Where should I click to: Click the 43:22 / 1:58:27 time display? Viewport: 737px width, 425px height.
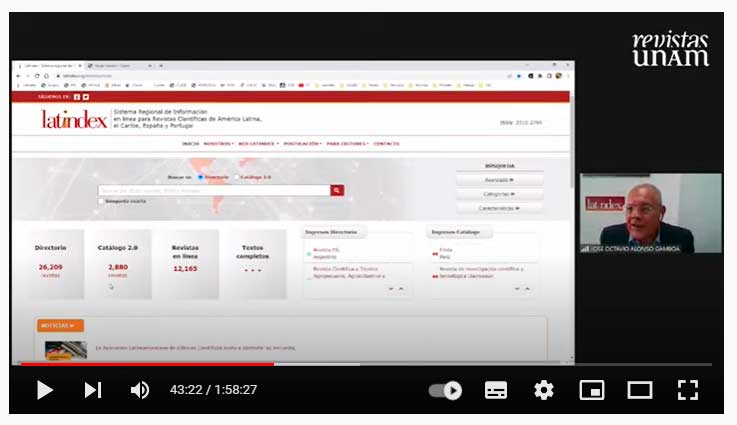(x=213, y=390)
